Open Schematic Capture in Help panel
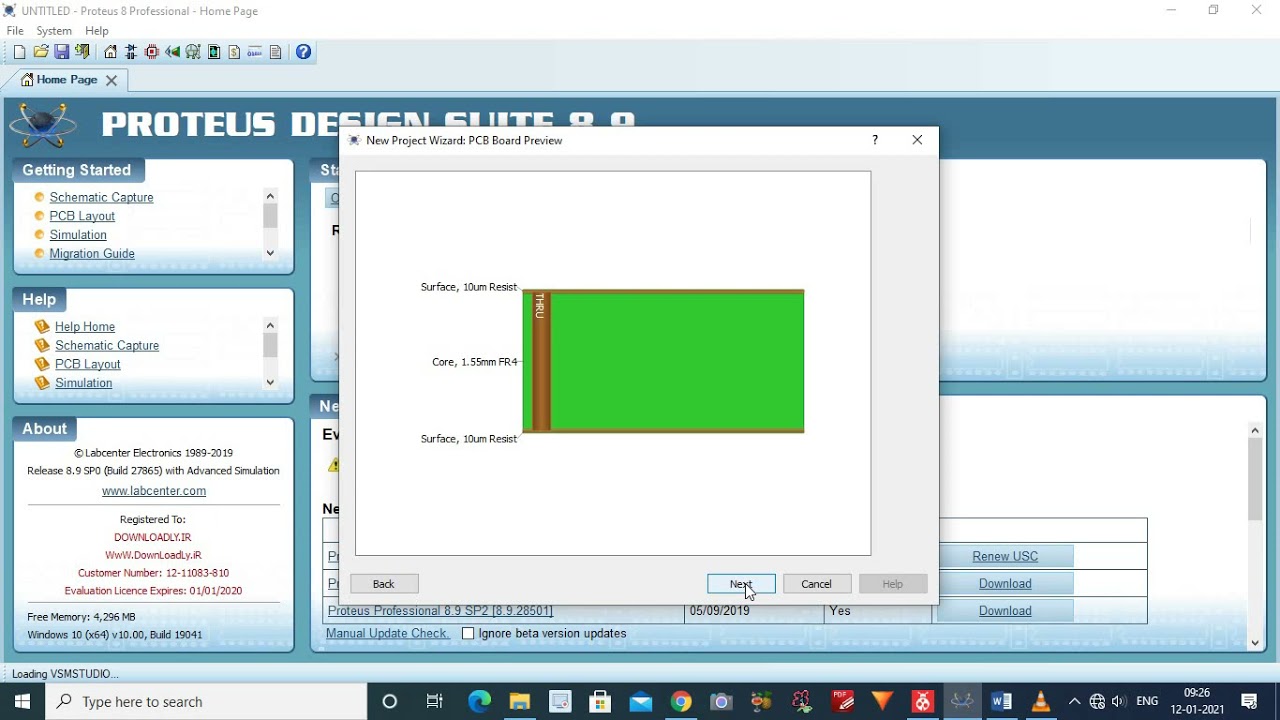This screenshot has width=1280, height=720. (x=107, y=346)
